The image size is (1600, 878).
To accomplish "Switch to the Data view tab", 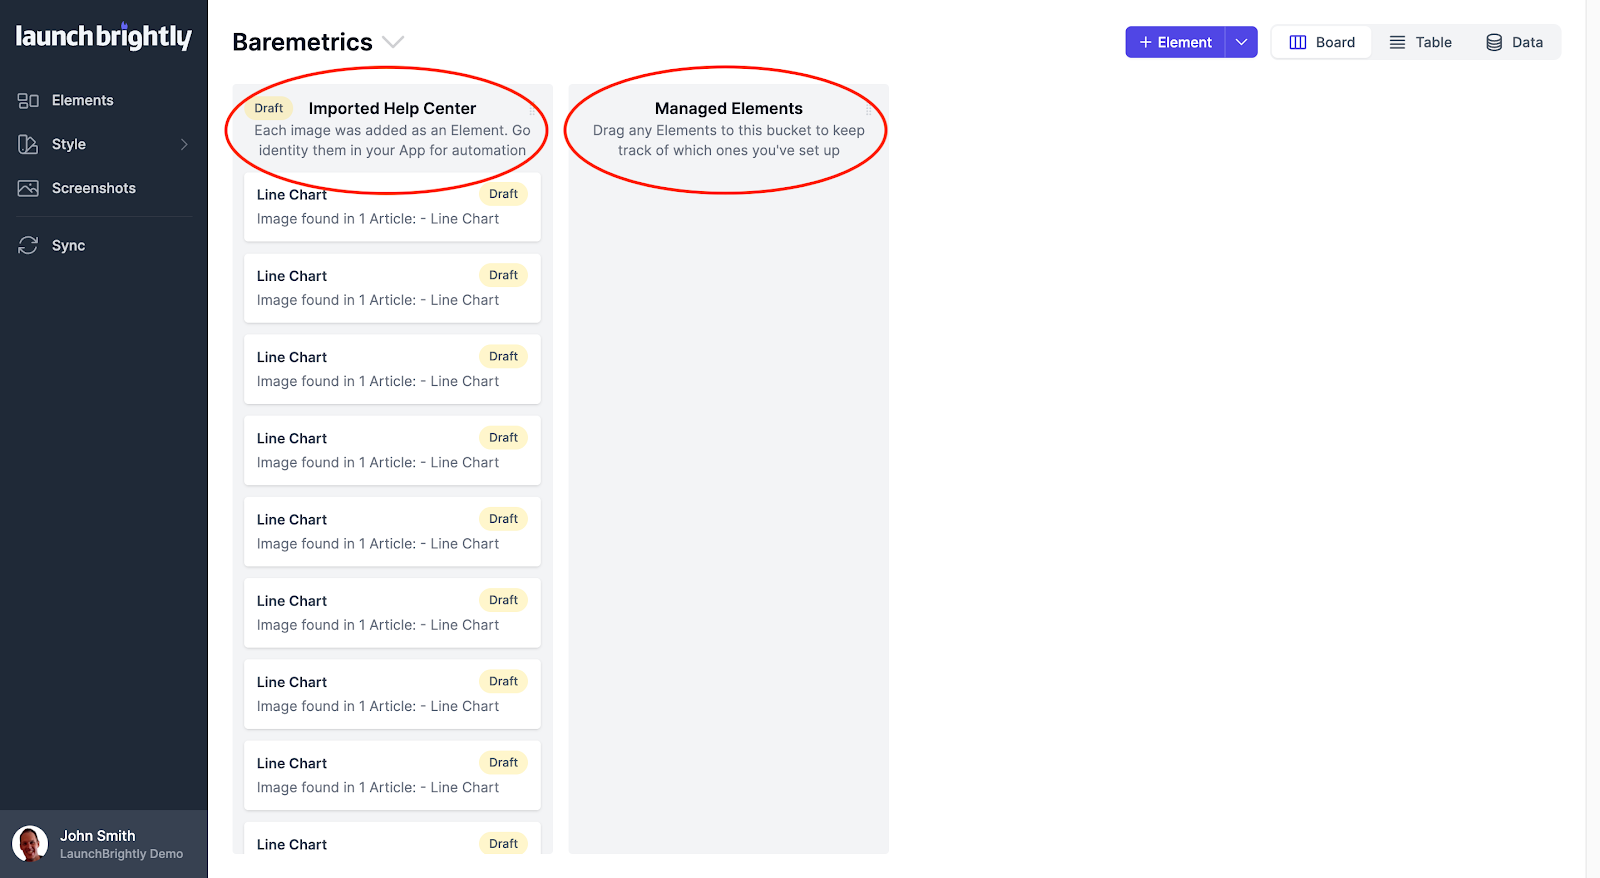I will point(1514,43).
